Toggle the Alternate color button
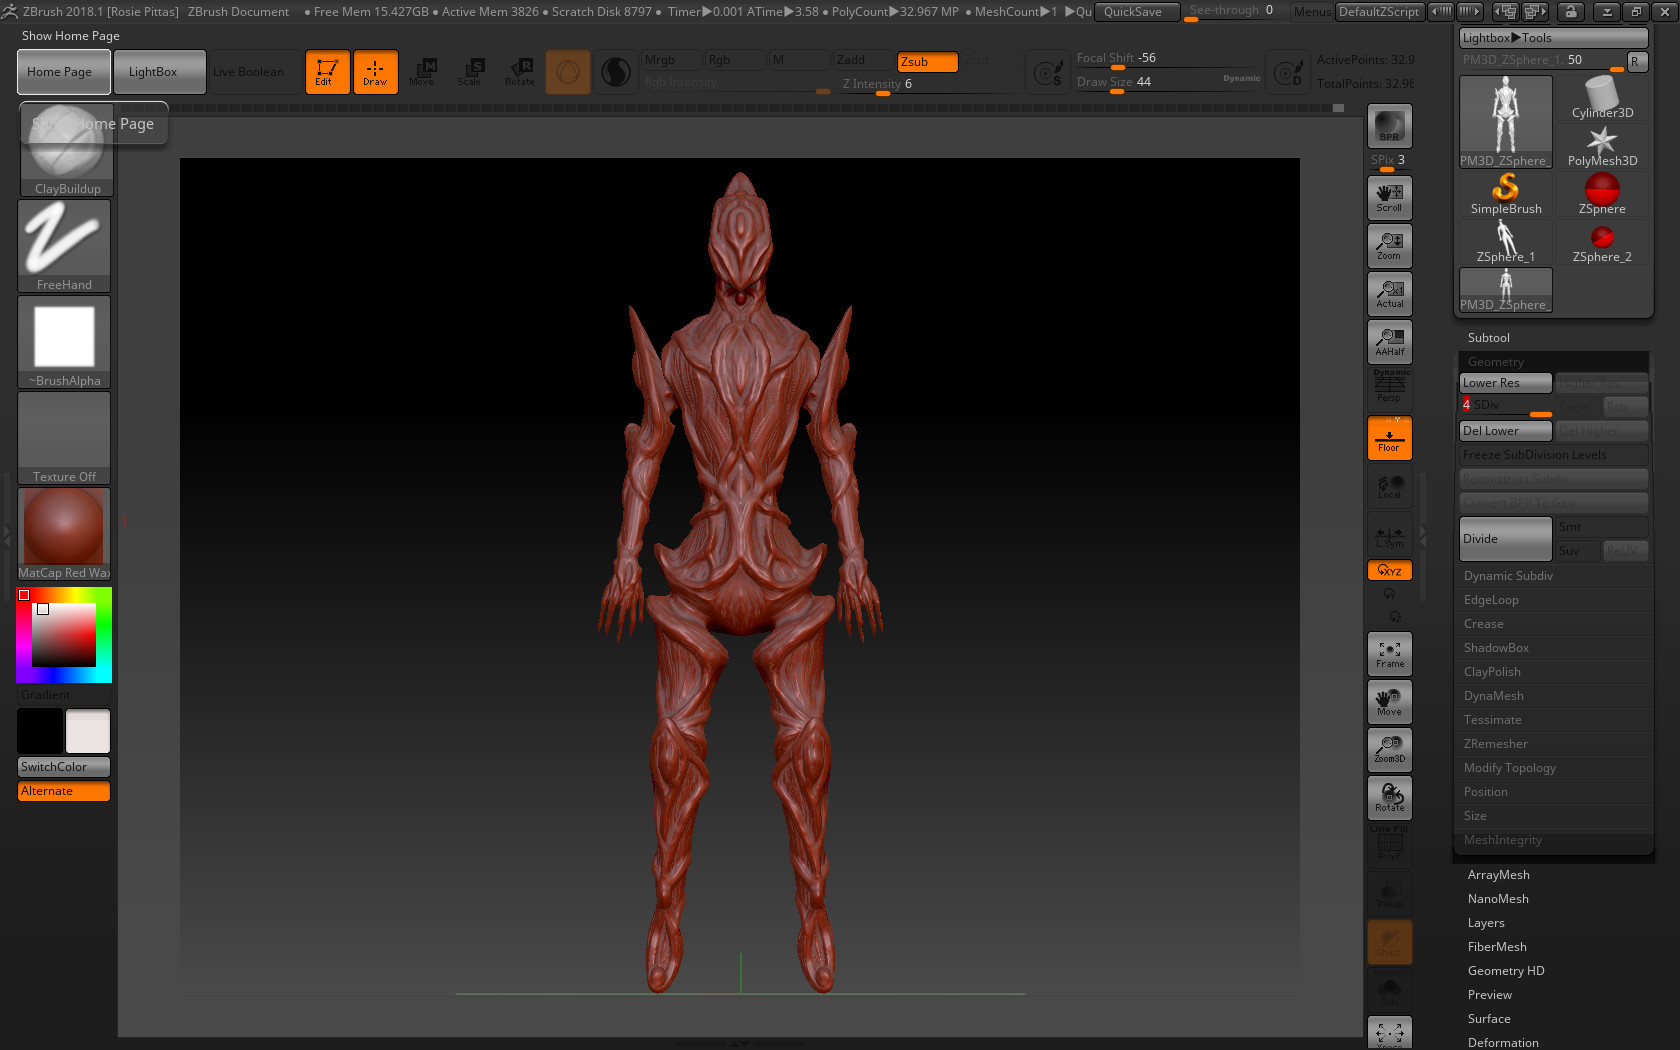The height and width of the screenshot is (1050, 1680). (64, 791)
